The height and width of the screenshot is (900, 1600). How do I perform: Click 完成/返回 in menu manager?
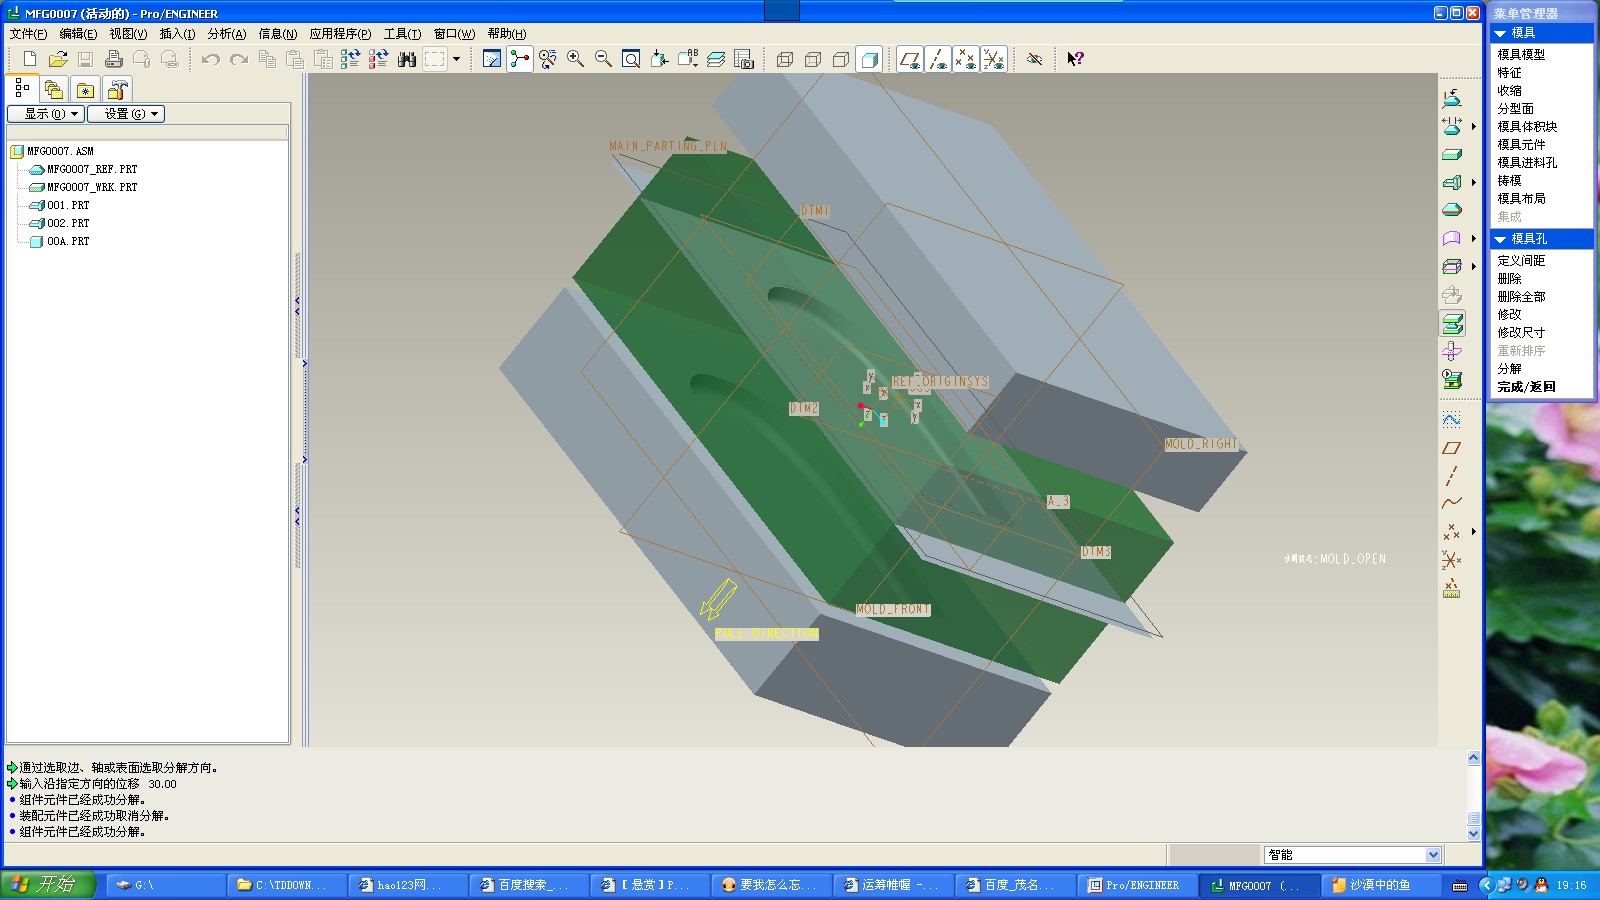click(1526, 387)
